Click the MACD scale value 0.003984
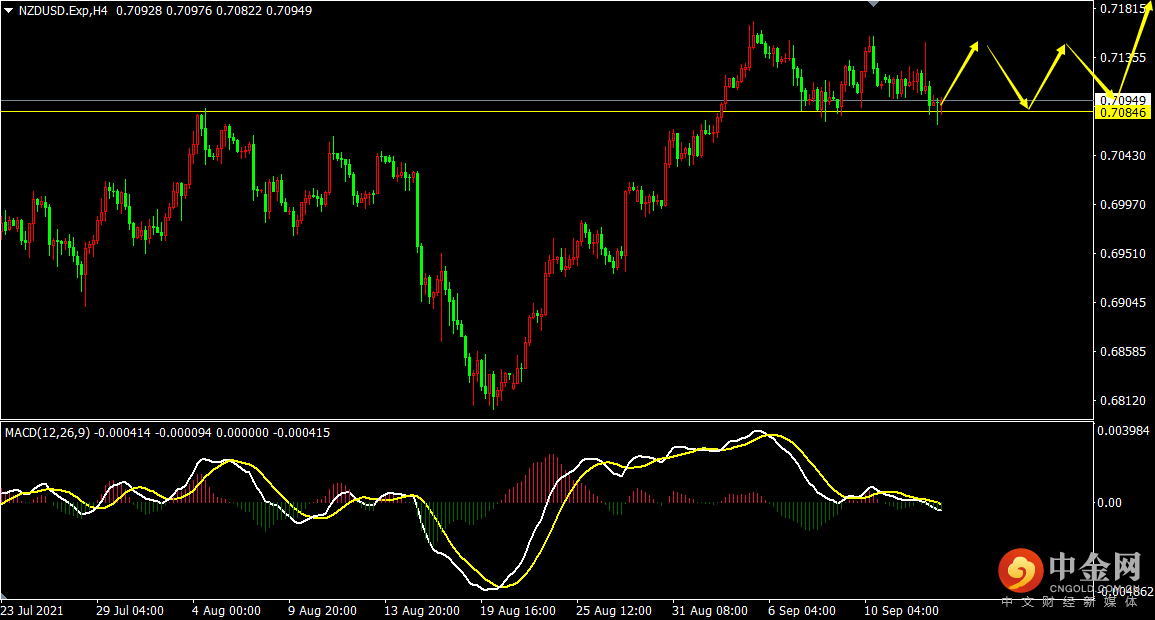The height and width of the screenshot is (620, 1155). pos(1123,431)
